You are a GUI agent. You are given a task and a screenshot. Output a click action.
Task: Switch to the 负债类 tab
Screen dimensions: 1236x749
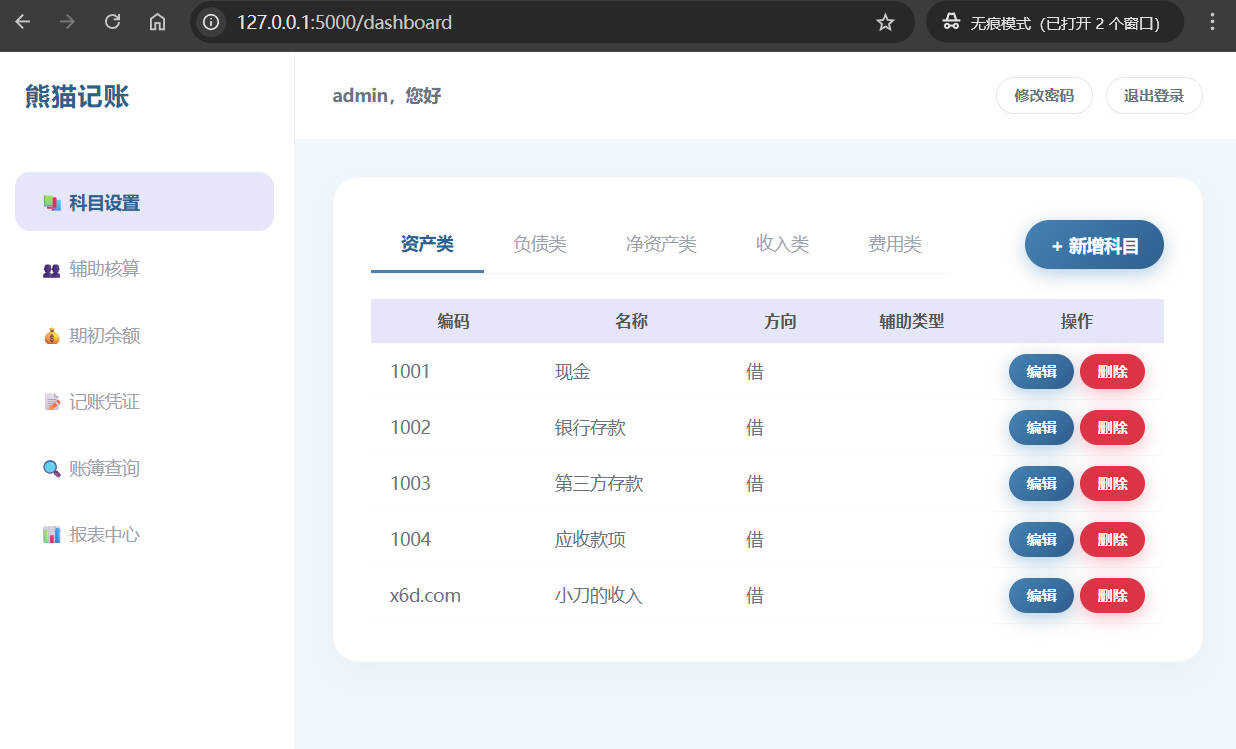tap(540, 243)
